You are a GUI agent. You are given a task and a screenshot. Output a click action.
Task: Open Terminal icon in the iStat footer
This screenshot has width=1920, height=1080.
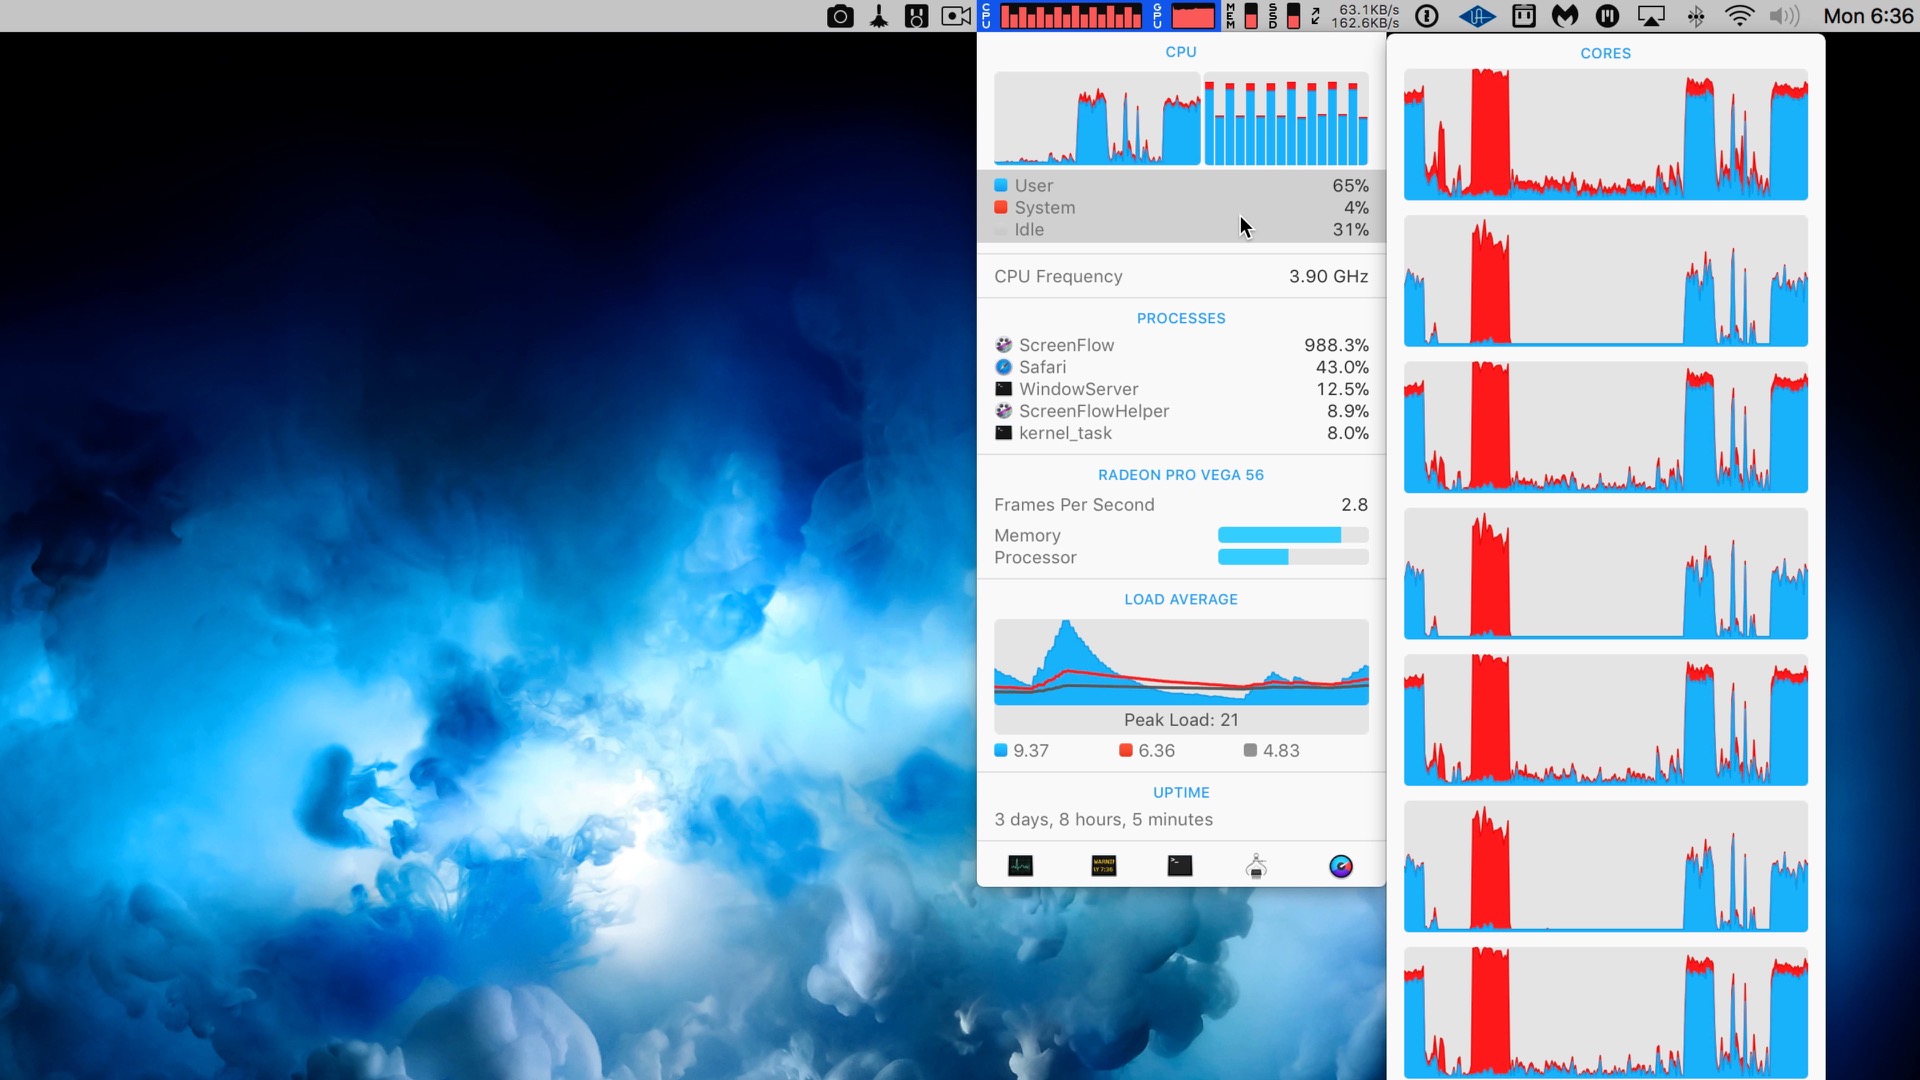1180,866
